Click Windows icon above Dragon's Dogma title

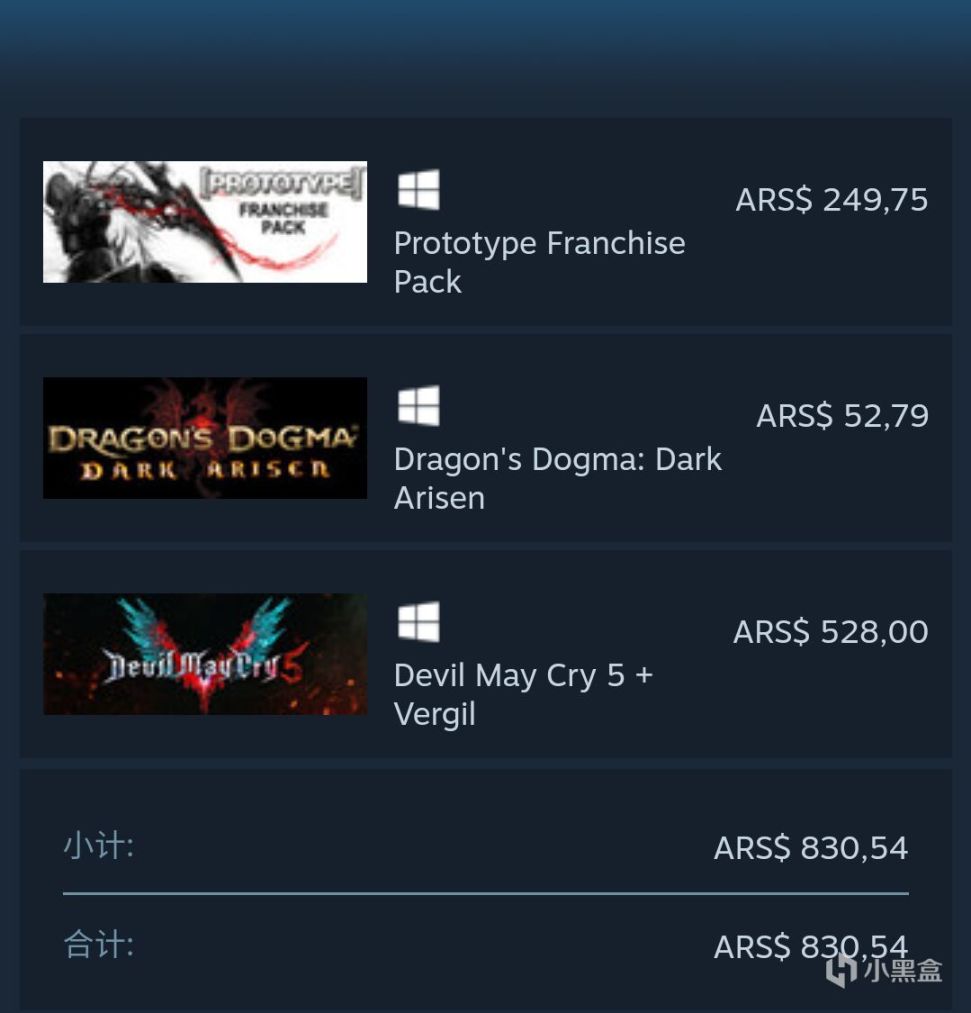click(x=419, y=406)
